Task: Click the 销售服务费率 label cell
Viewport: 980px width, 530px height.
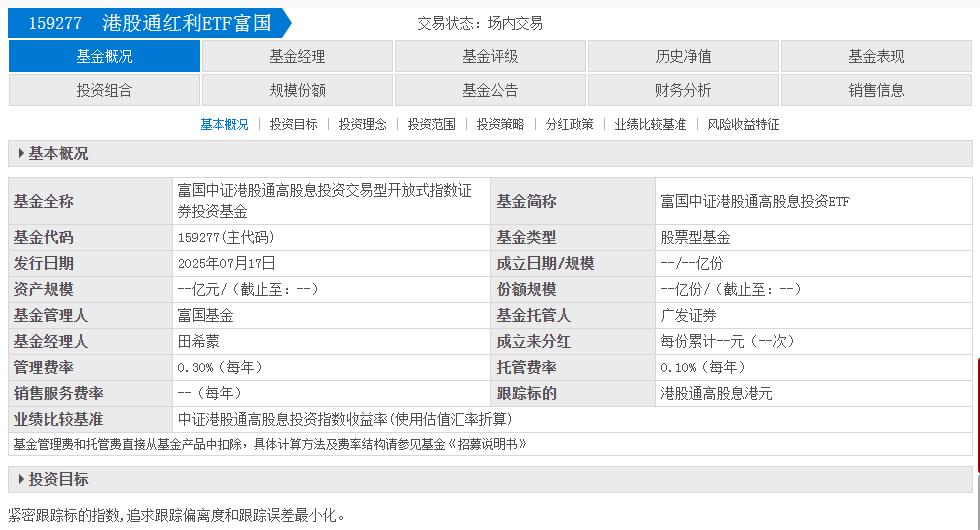Action: coord(91,393)
